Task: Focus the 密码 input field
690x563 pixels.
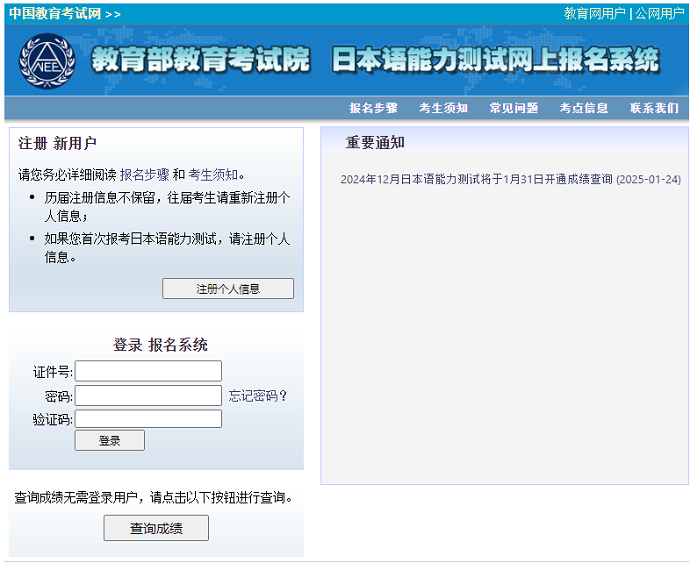Action: point(148,395)
